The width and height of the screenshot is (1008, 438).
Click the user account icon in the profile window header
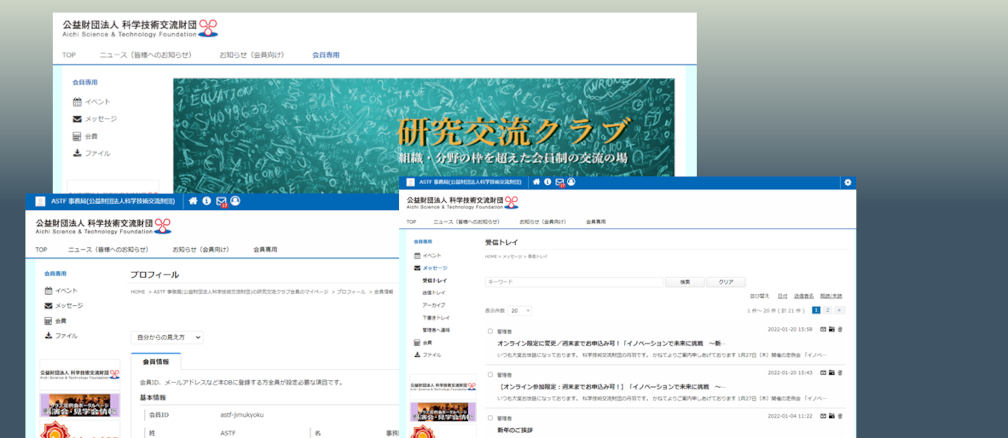coord(235,201)
